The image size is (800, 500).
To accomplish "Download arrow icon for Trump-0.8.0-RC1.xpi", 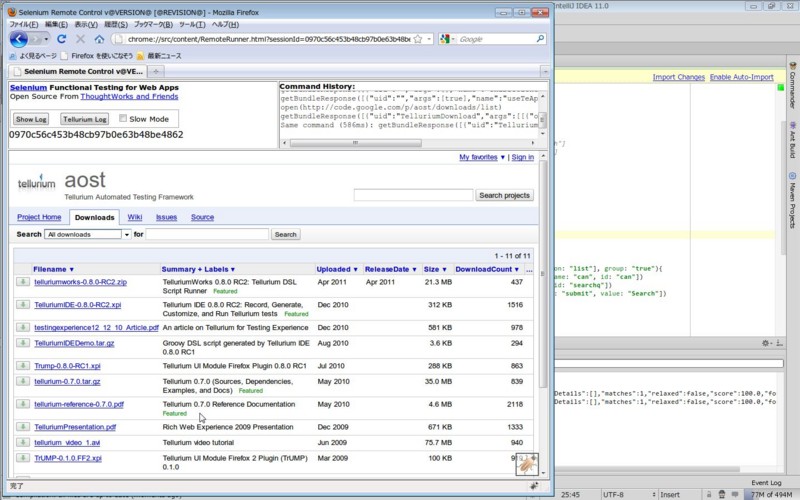I will [22, 365].
